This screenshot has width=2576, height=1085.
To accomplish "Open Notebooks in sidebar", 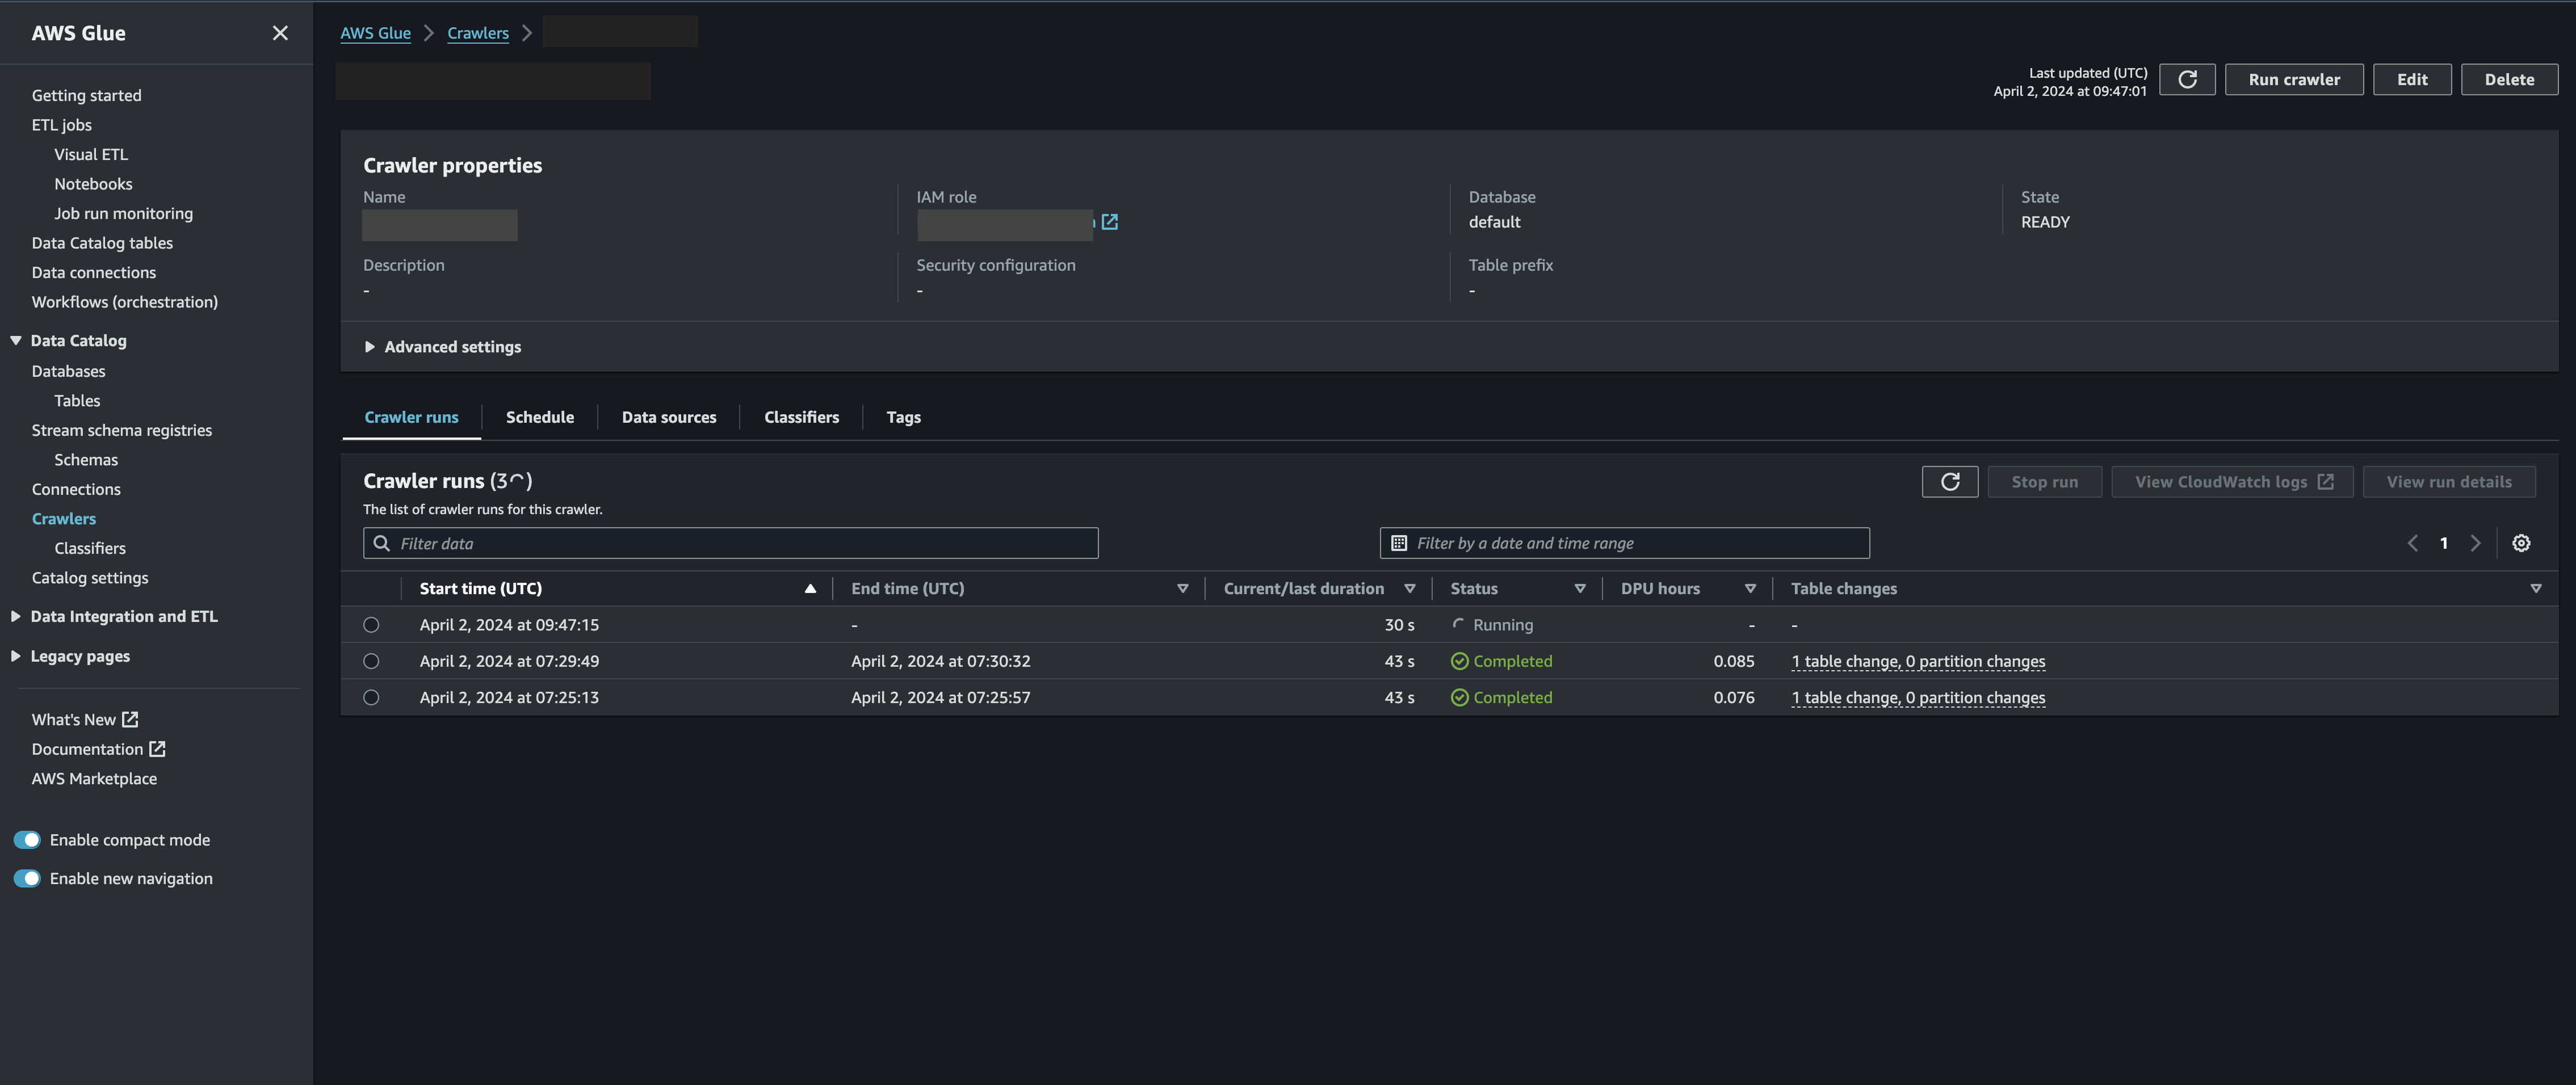I will click(x=93, y=184).
